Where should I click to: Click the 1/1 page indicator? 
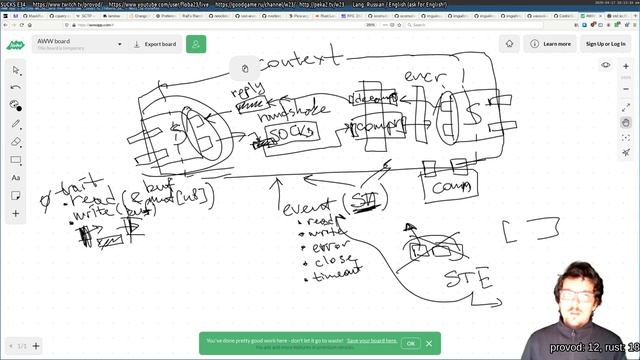[x=22, y=346]
